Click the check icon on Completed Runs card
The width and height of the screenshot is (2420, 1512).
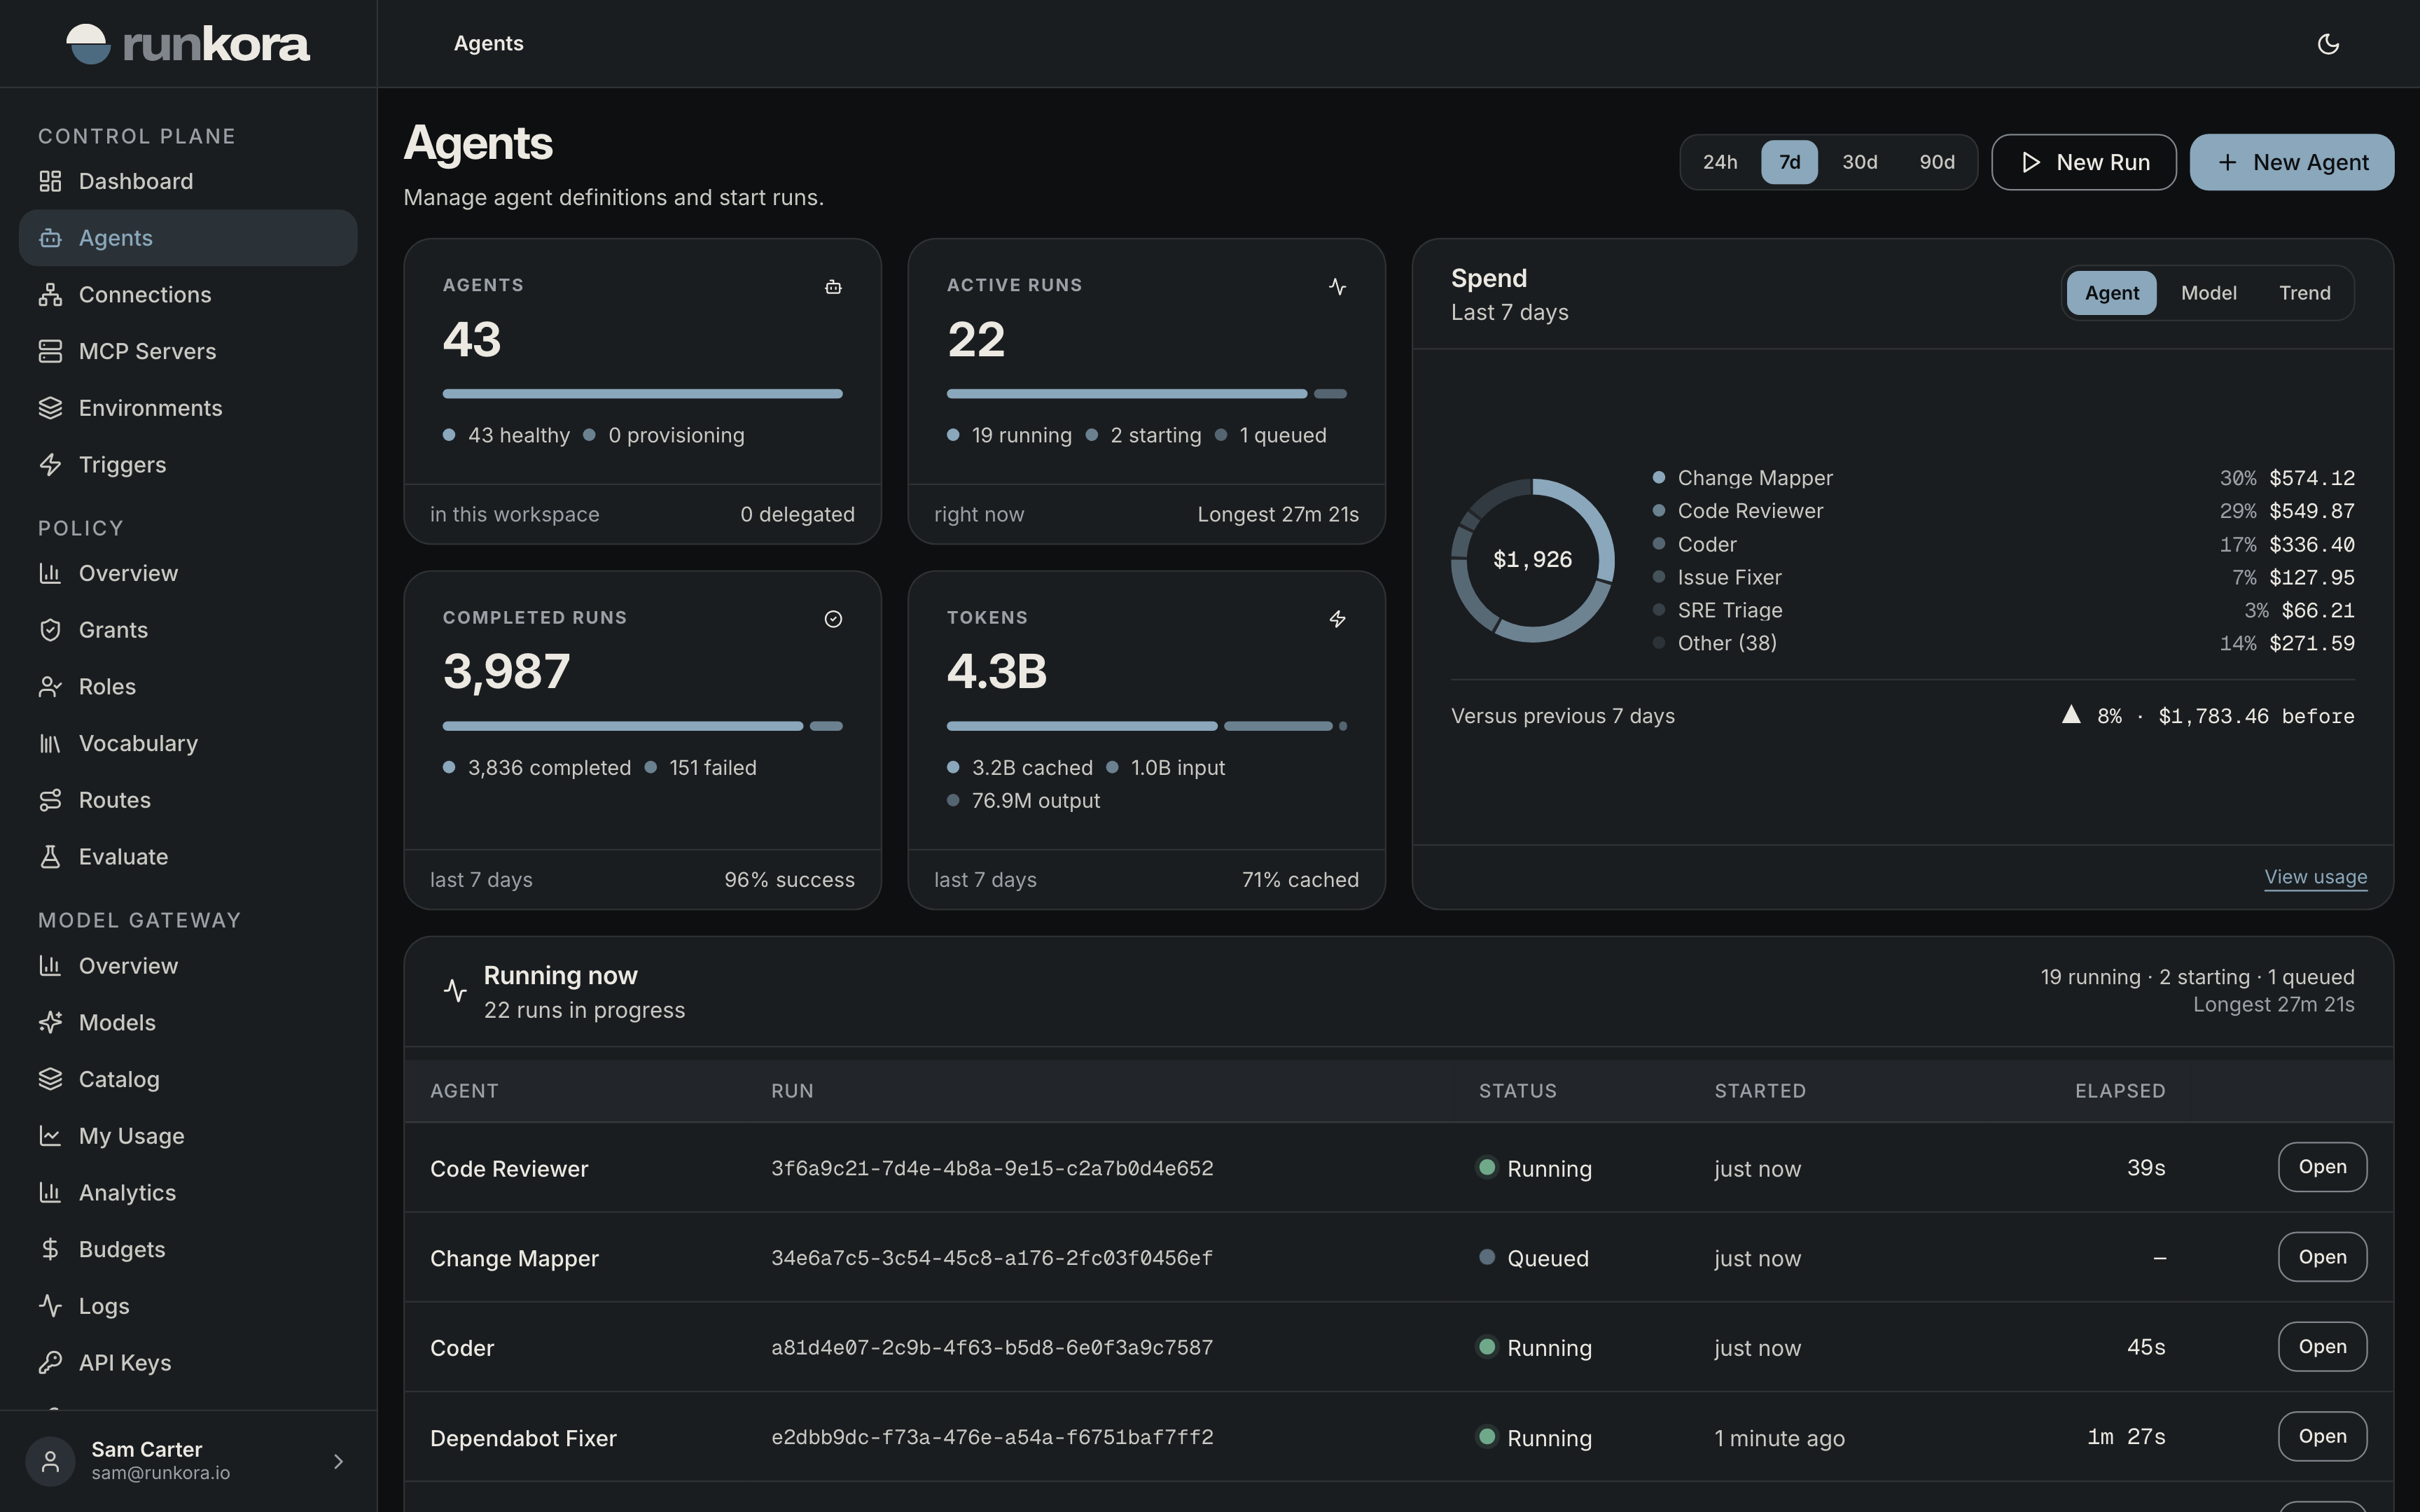[833, 619]
